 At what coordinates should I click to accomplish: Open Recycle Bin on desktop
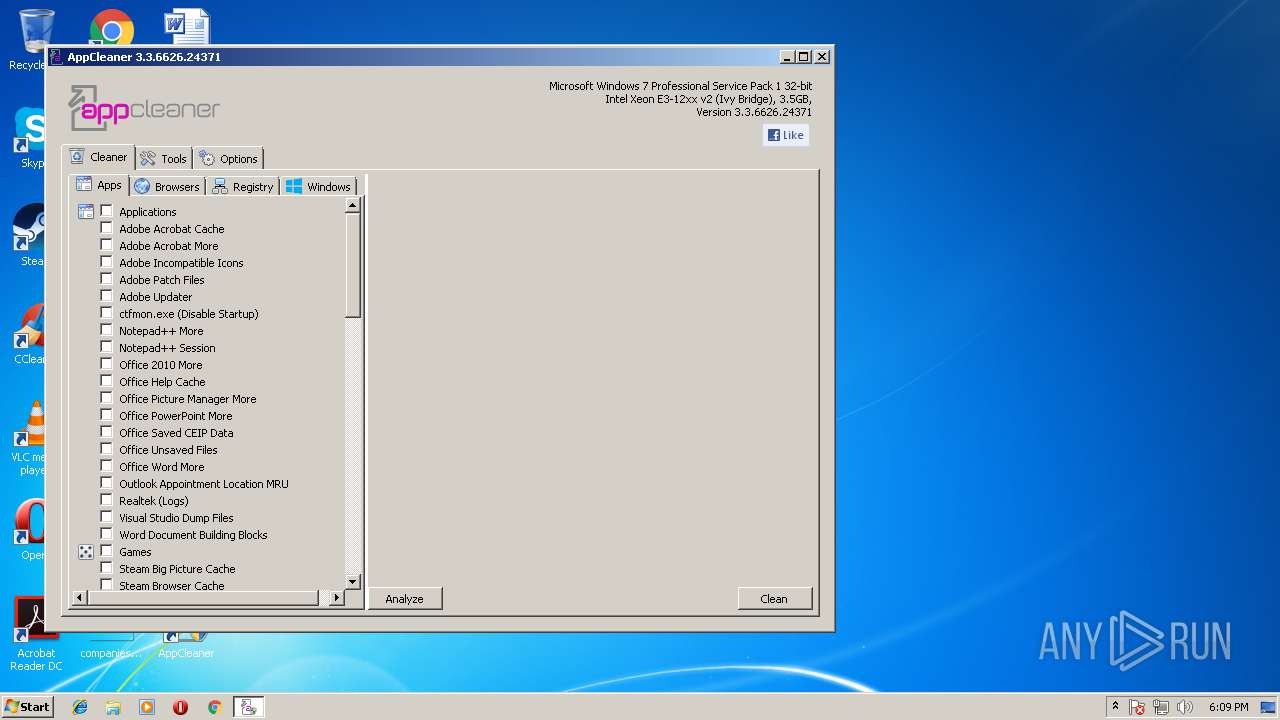coord(36,38)
